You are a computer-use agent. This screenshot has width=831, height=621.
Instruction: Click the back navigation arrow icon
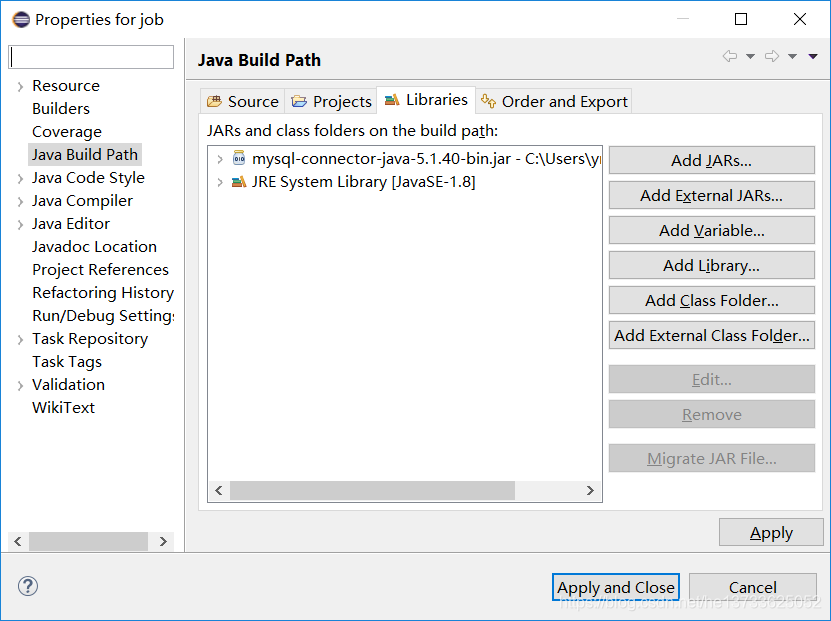tap(730, 56)
